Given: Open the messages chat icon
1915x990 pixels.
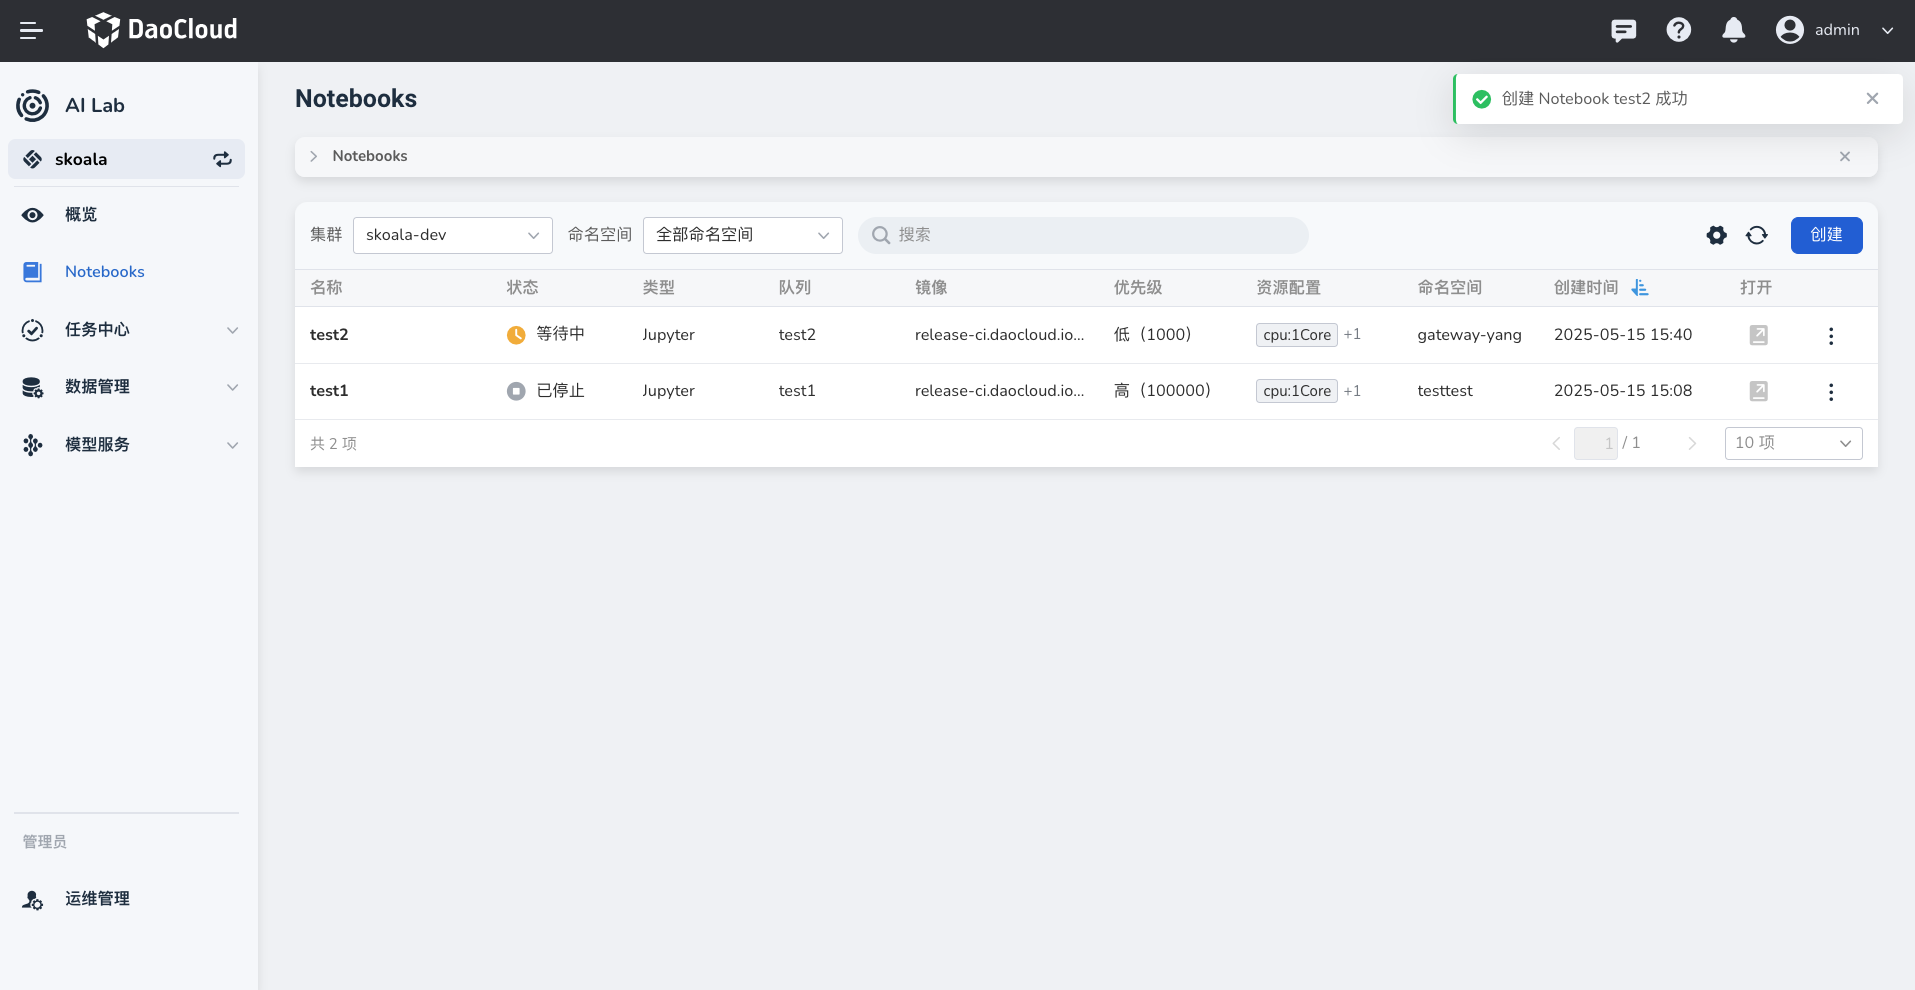Looking at the screenshot, I should (x=1623, y=30).
